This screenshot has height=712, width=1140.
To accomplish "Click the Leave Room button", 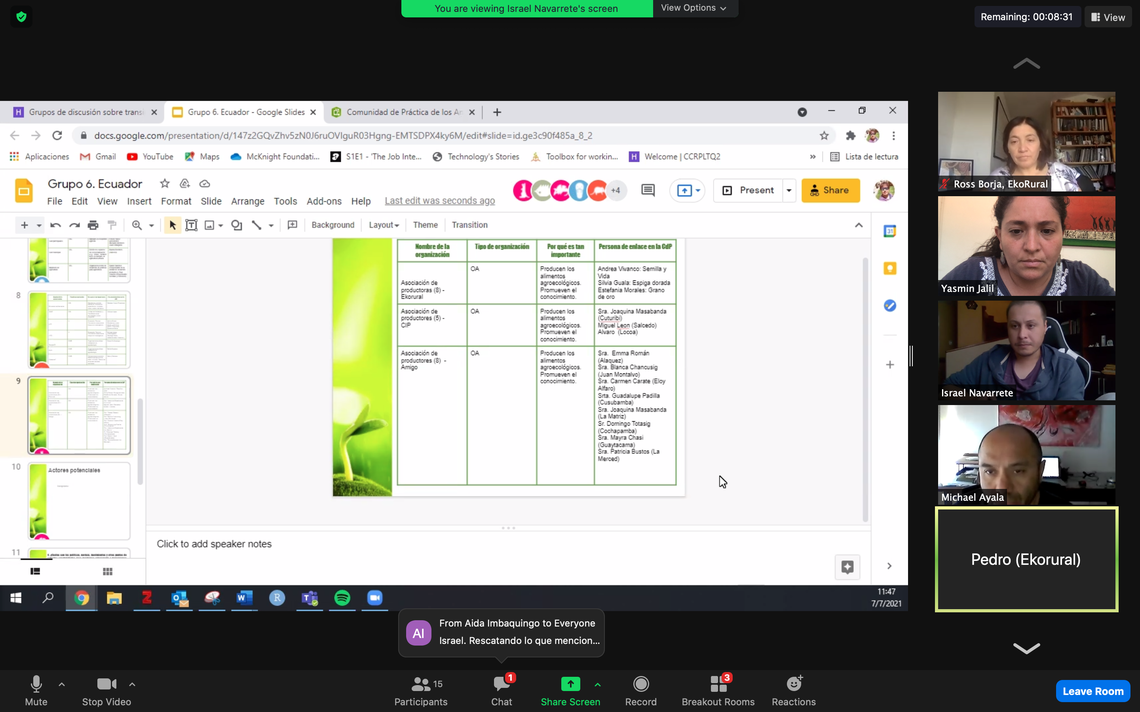I will 1092,691.
